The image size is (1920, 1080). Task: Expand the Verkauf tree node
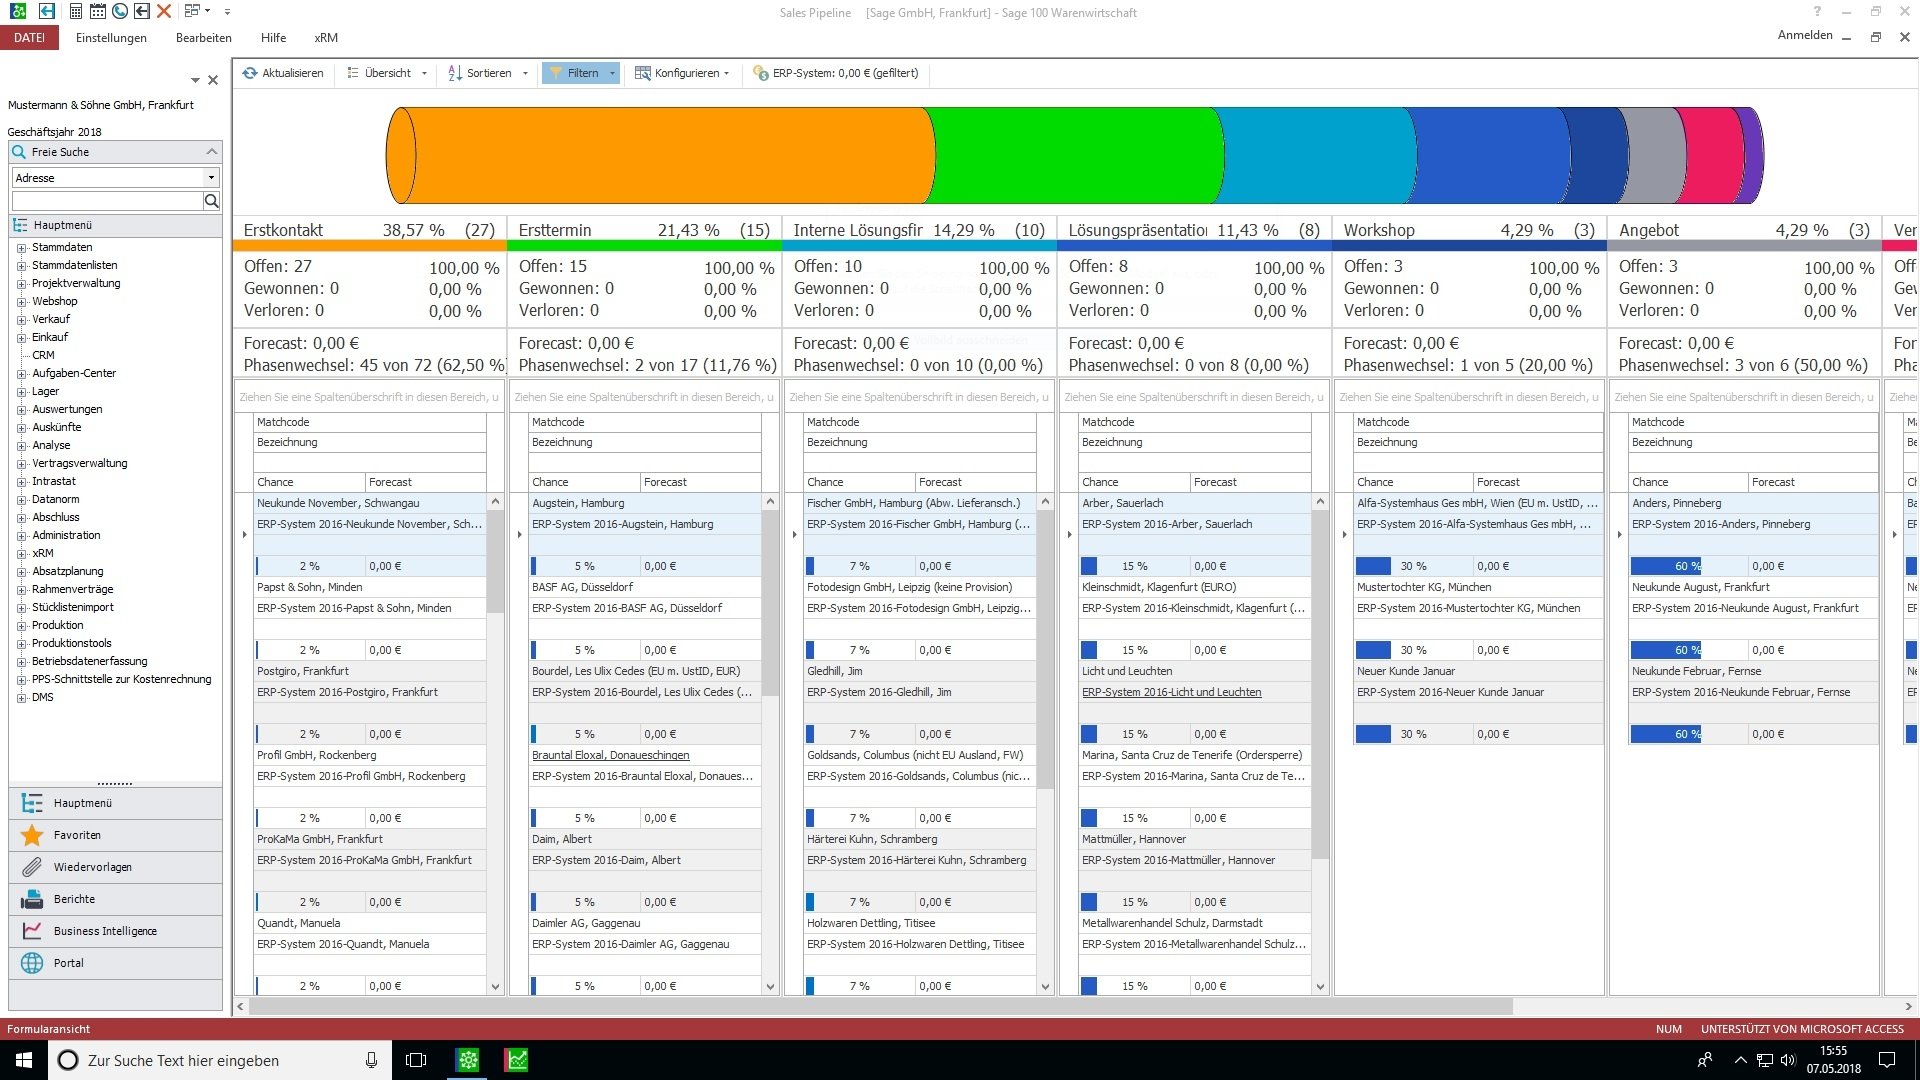[21, 320]
